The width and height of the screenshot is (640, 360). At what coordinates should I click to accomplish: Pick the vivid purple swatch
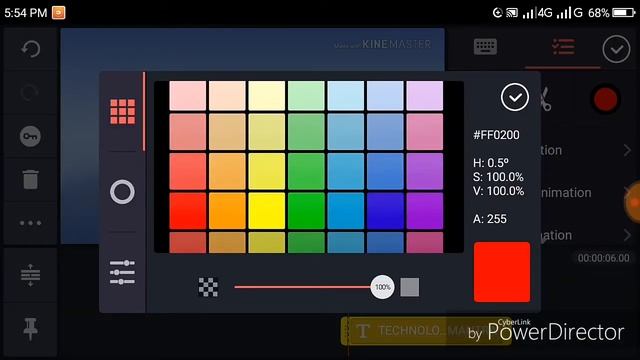pyautogui.click(x=424, y=211)
